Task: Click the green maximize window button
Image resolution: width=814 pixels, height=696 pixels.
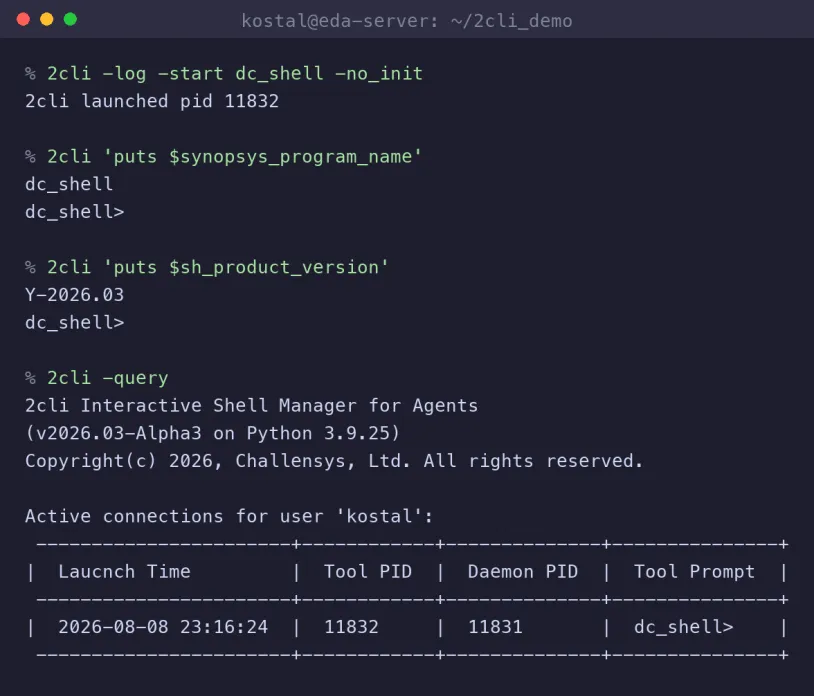Action: click(70, 20)
